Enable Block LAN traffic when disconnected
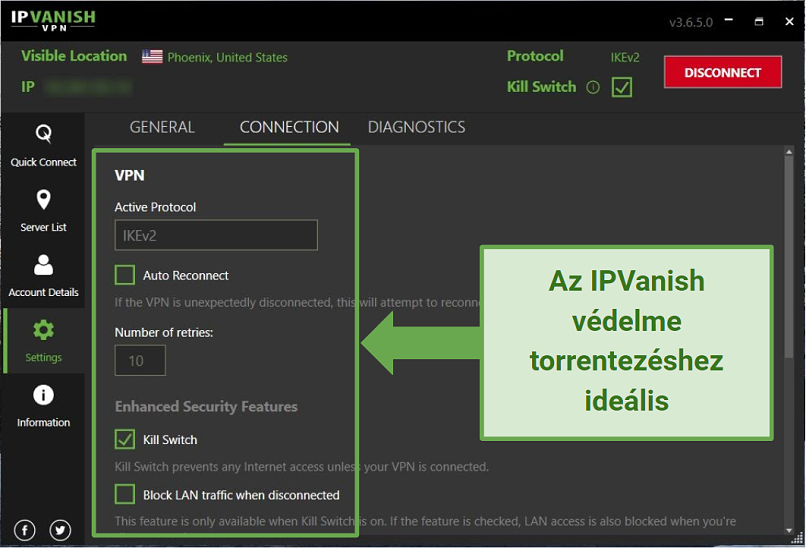Screen dimensions: 806x548 coord(125,495)
